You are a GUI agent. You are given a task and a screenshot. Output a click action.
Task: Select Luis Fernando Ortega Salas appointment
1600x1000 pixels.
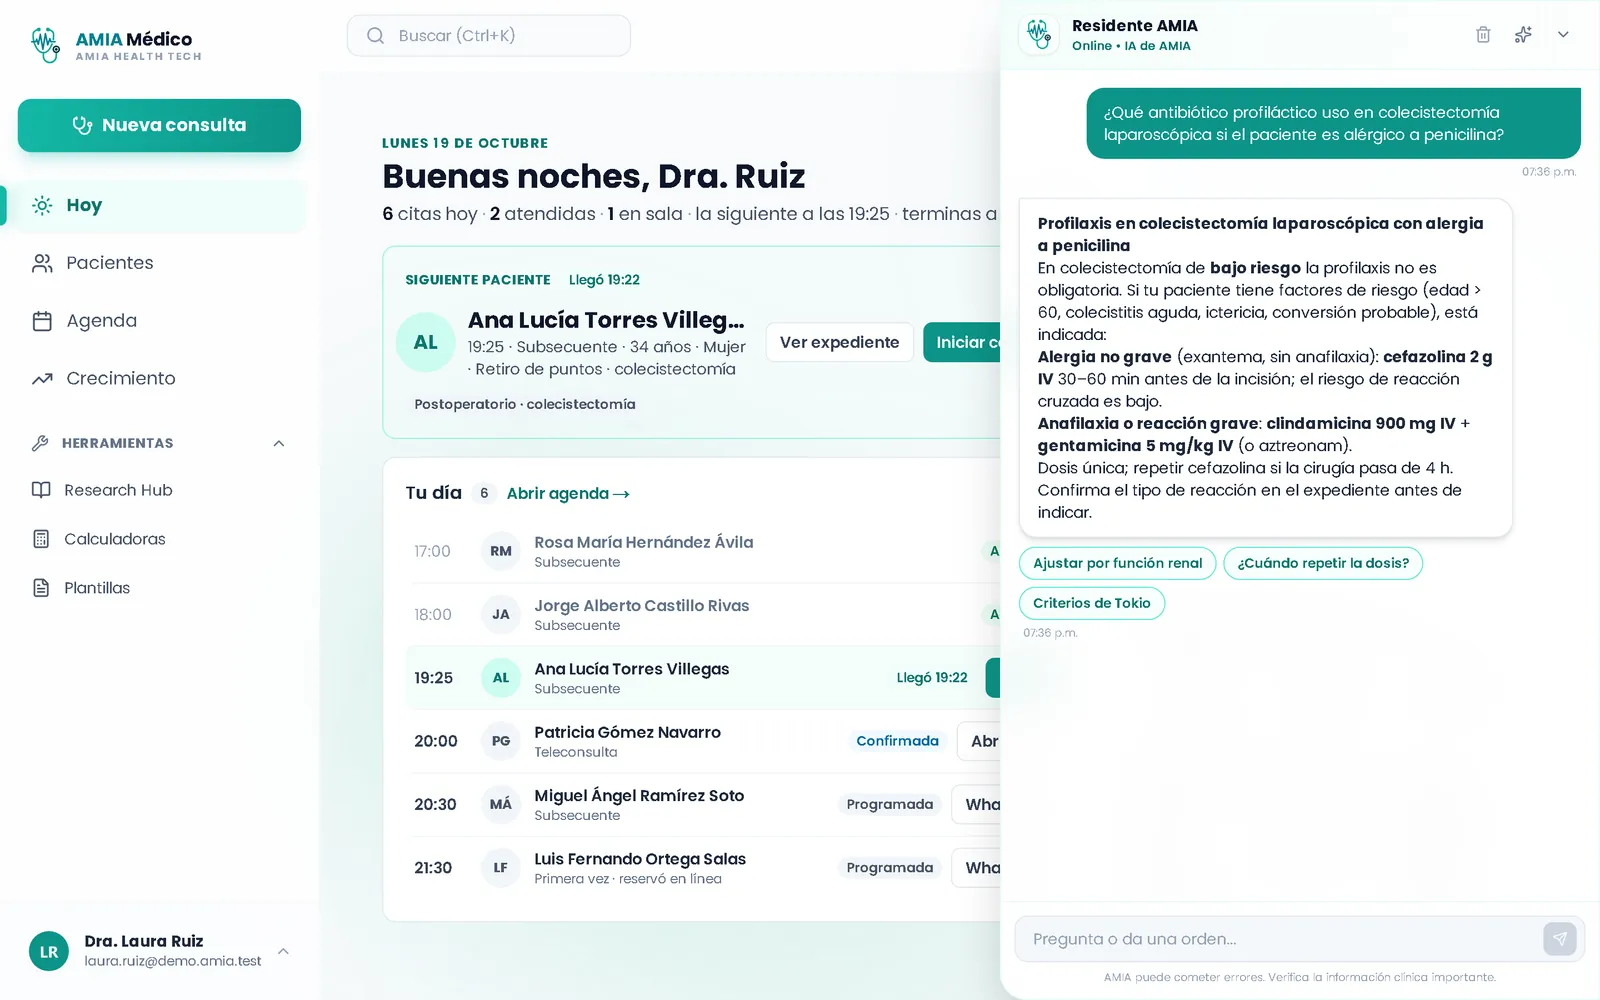click(702, 868)
